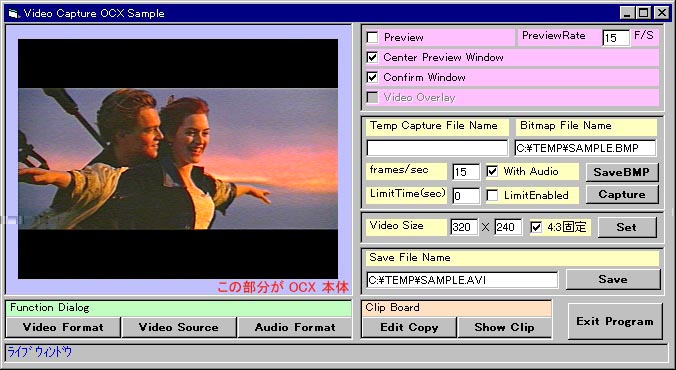Uncheck Center Preview Window
Screen dimensions: 676x370
[372, 57]
